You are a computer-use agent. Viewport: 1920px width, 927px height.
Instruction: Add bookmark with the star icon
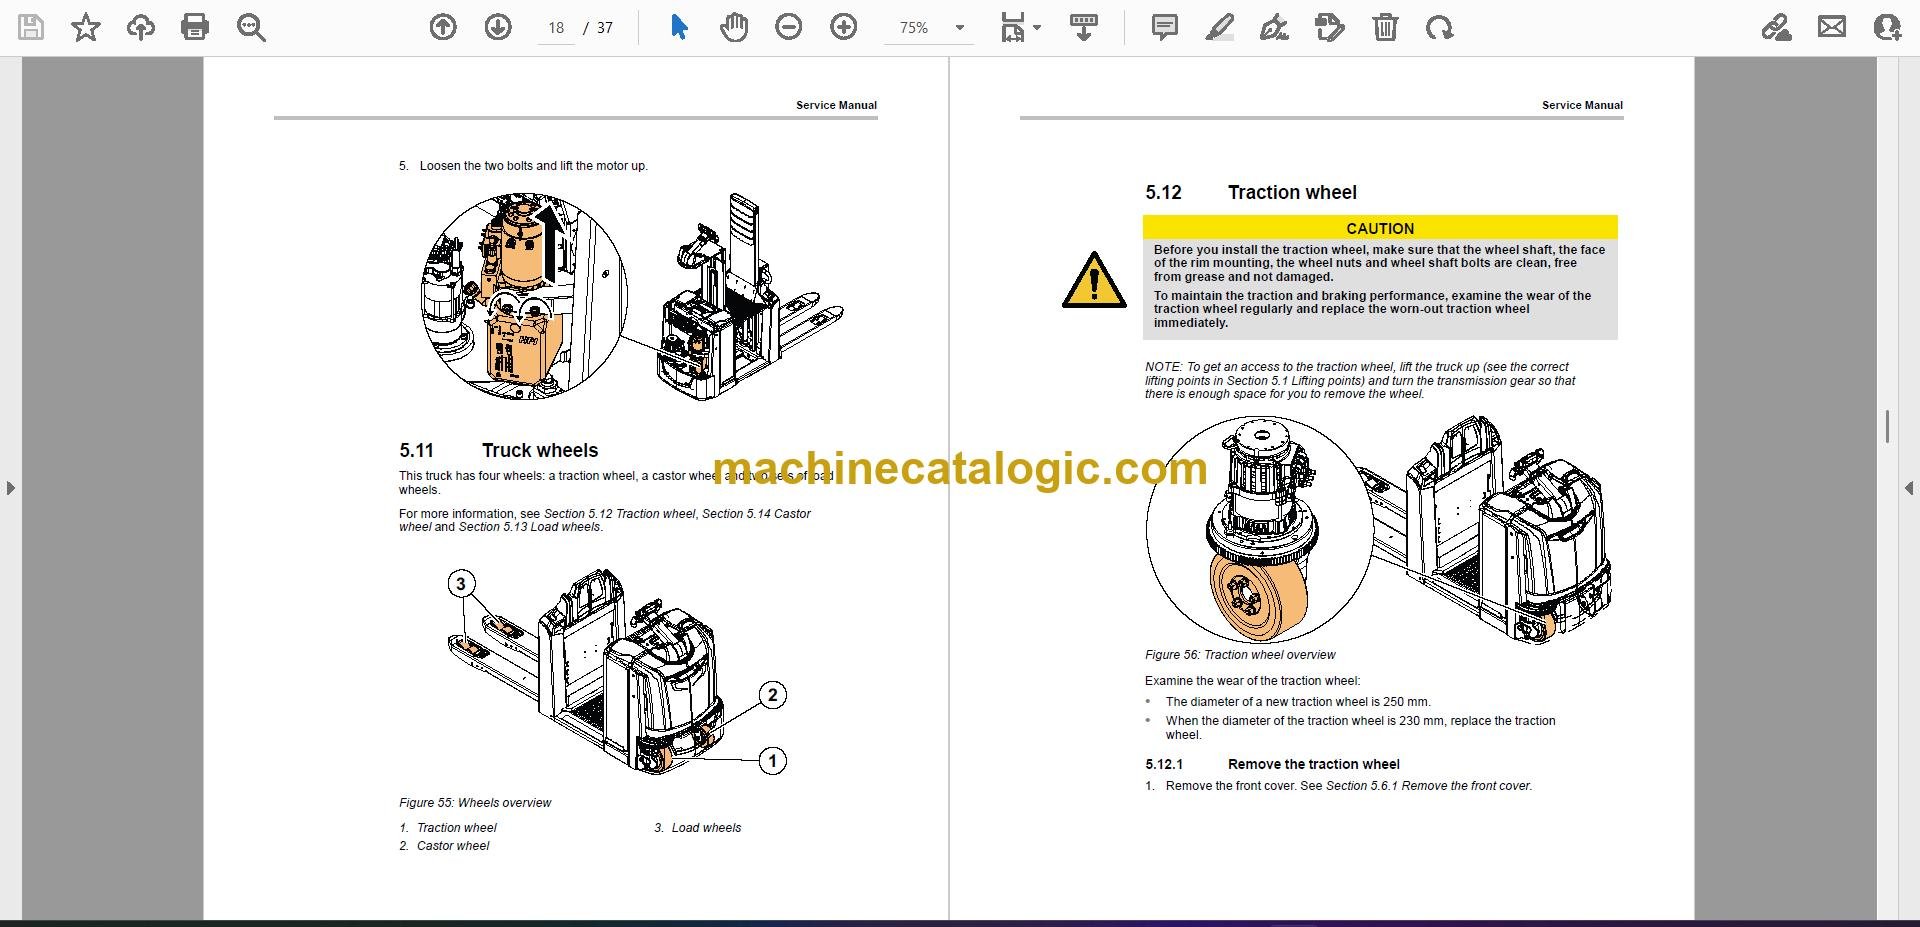click(86, 27)
